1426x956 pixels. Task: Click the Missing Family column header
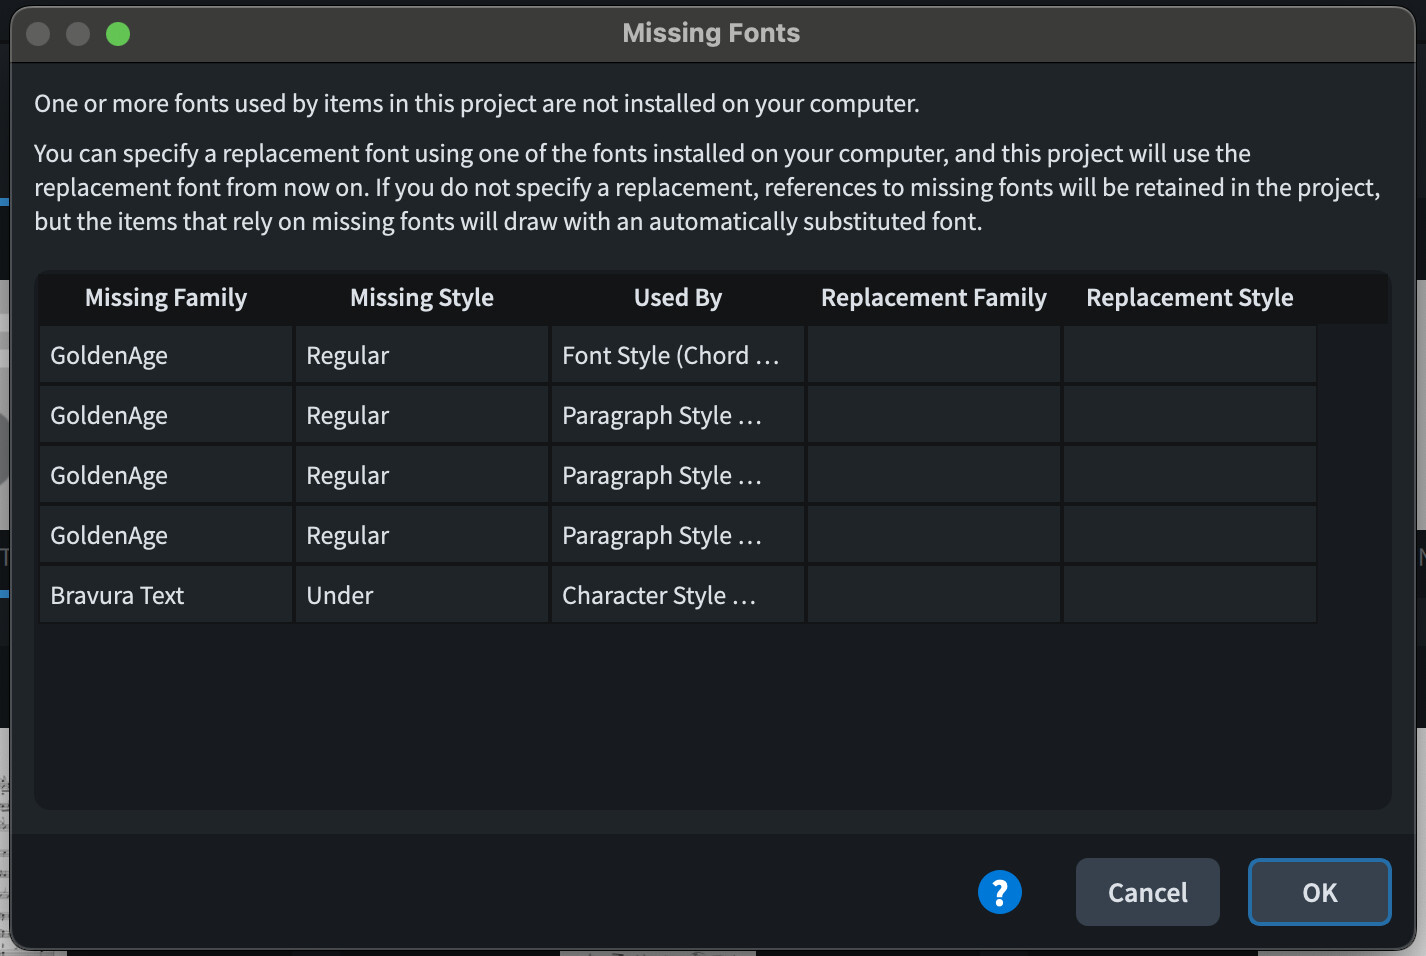click(166, 298)
